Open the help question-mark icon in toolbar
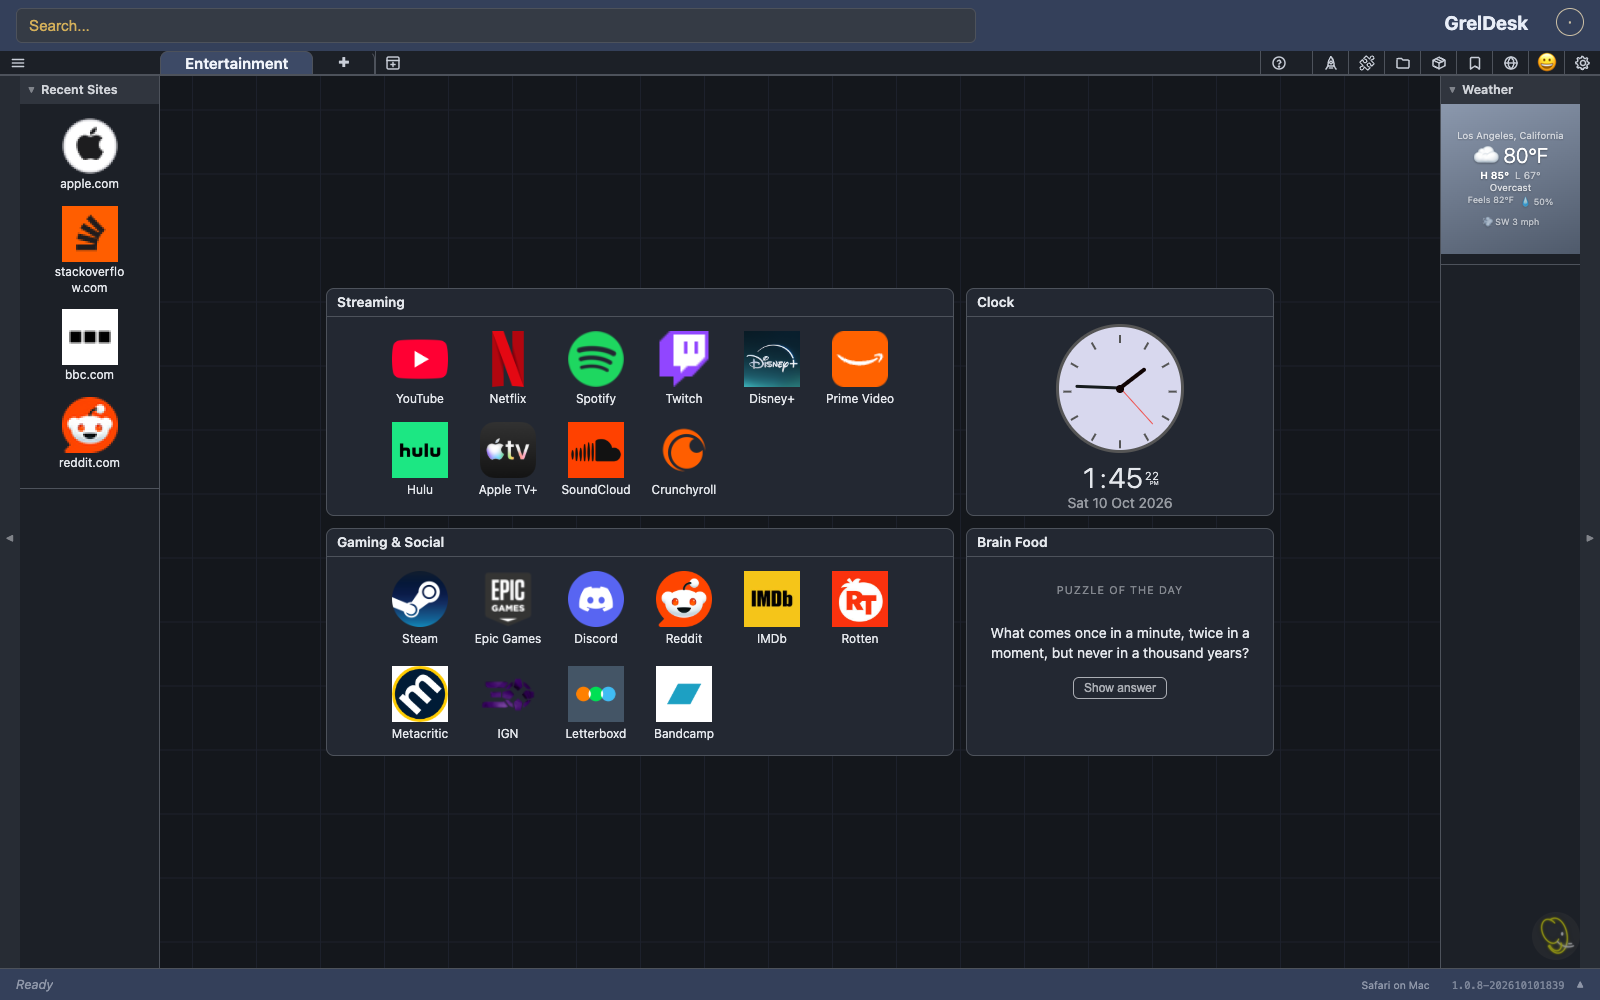 1279,63
